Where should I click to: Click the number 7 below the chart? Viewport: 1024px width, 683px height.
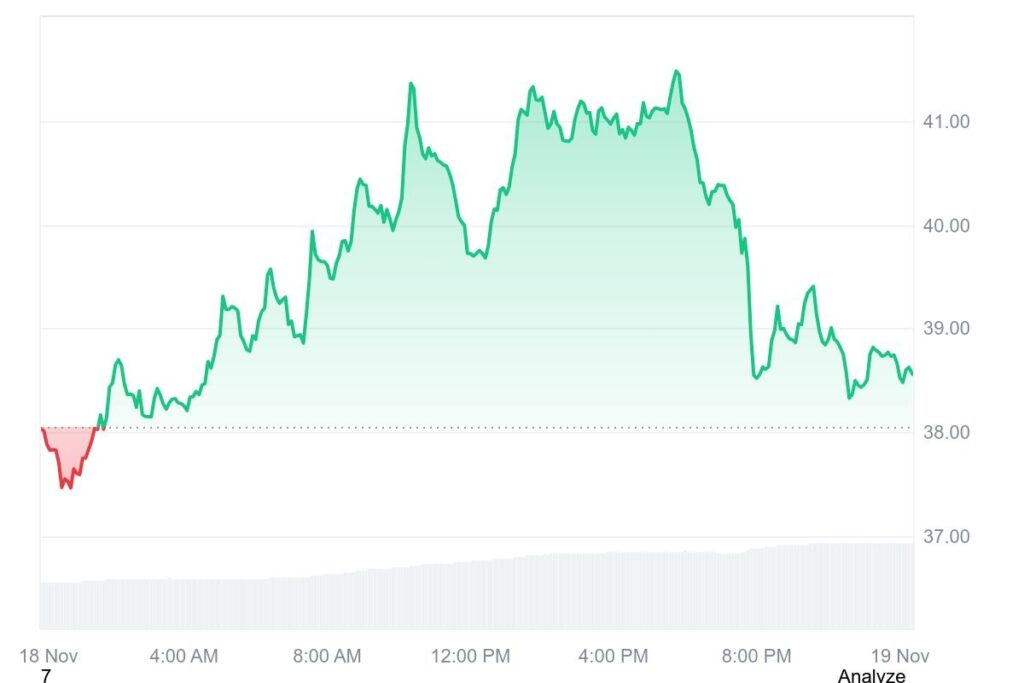45,676
